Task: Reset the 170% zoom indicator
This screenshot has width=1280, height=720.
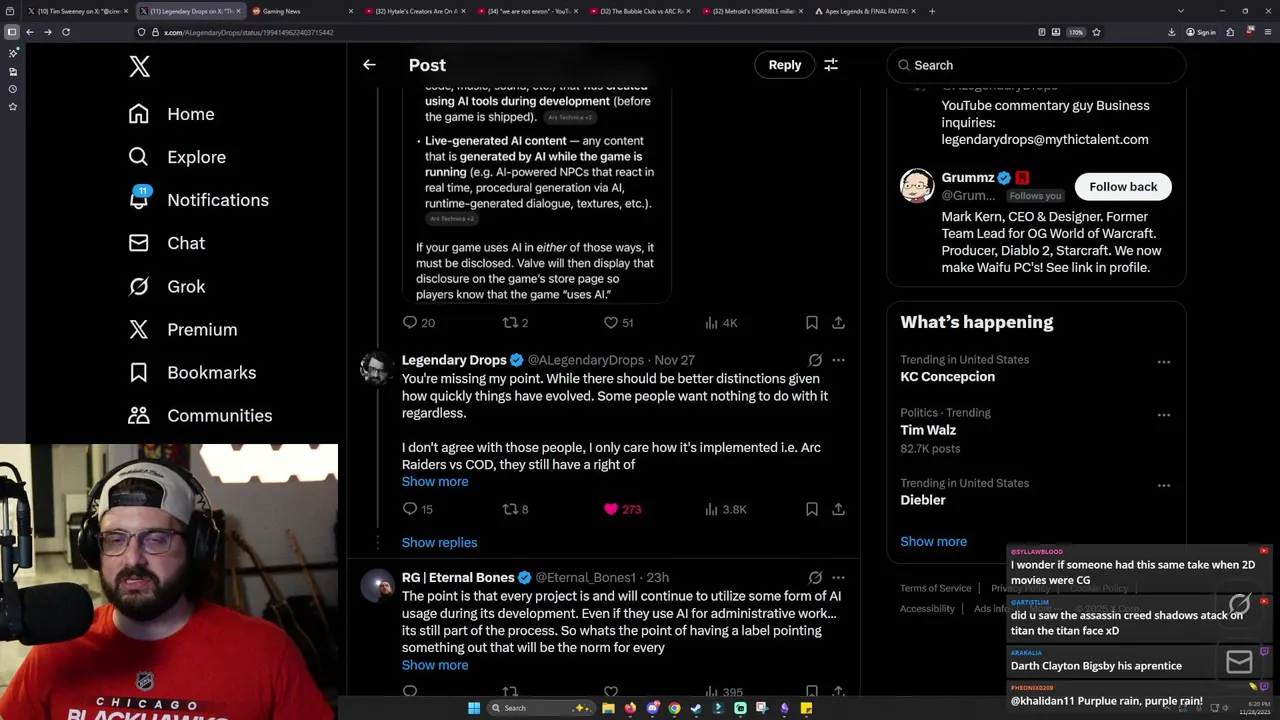Action: tap(1076, 32)
